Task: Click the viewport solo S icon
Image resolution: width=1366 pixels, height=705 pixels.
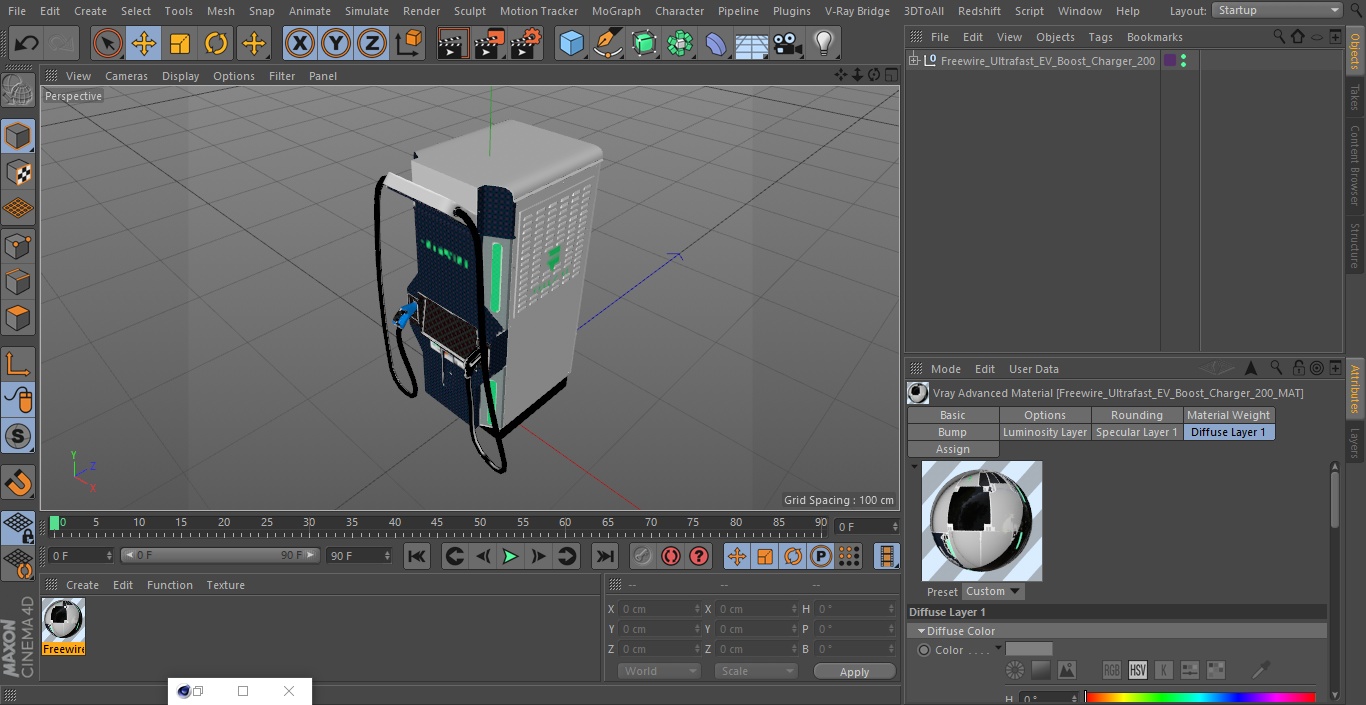Action: point(18,436)
